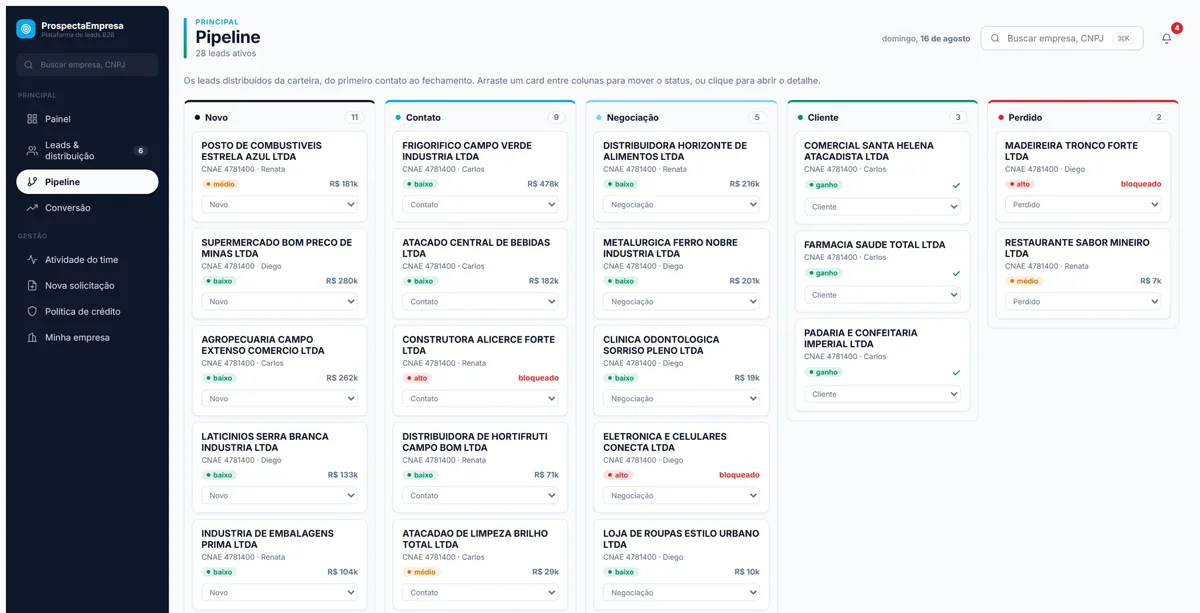Open Leads & distribuição menu item
This screenshot has height=613, width=1200.
pyautogui.click(x=87, y=151)
